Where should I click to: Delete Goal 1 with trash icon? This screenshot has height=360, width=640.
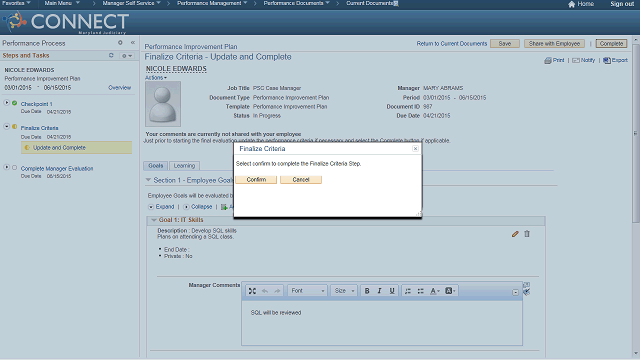pyautogui.click(x=527, y=234)
